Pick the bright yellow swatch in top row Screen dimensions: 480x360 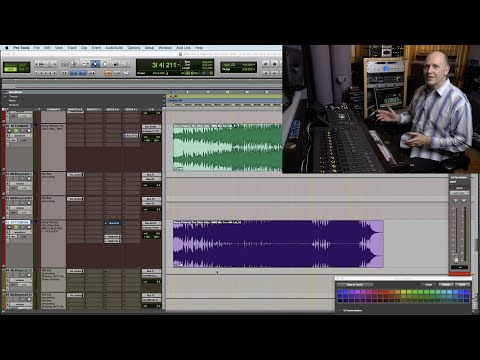(403, 292)
